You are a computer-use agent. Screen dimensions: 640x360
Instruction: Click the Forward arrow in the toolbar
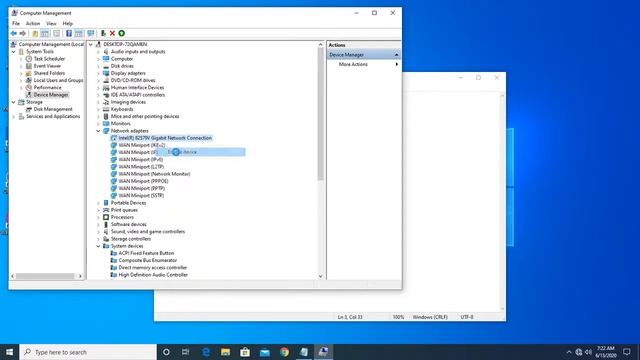pyautogui.click(x=23, y=33)
